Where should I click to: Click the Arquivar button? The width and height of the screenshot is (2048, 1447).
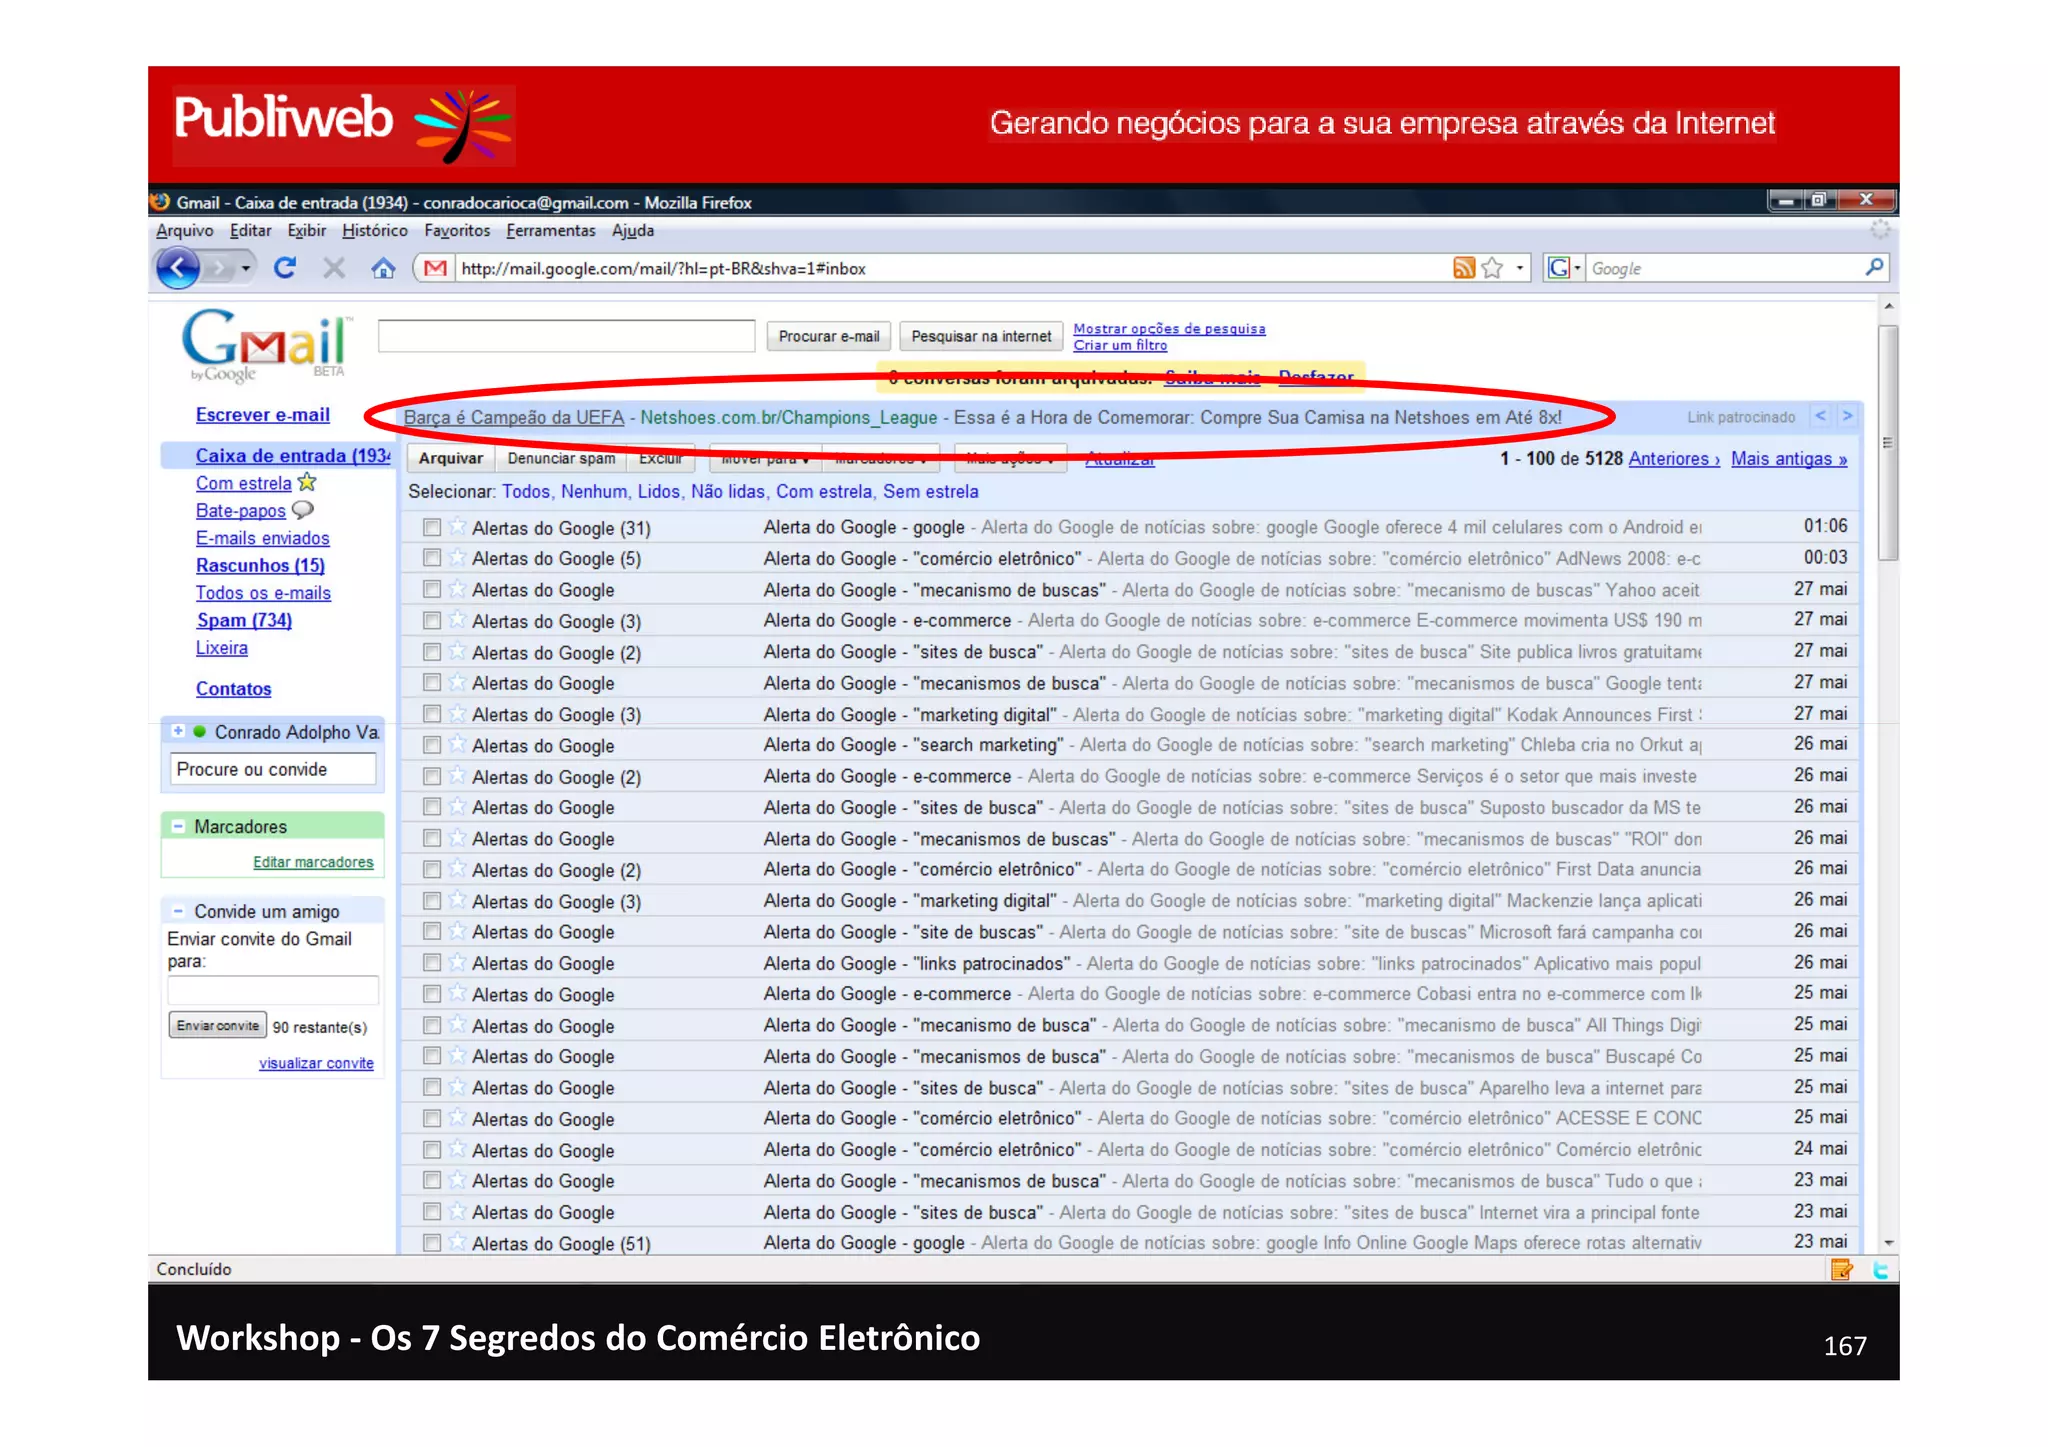tap(450, 458)
